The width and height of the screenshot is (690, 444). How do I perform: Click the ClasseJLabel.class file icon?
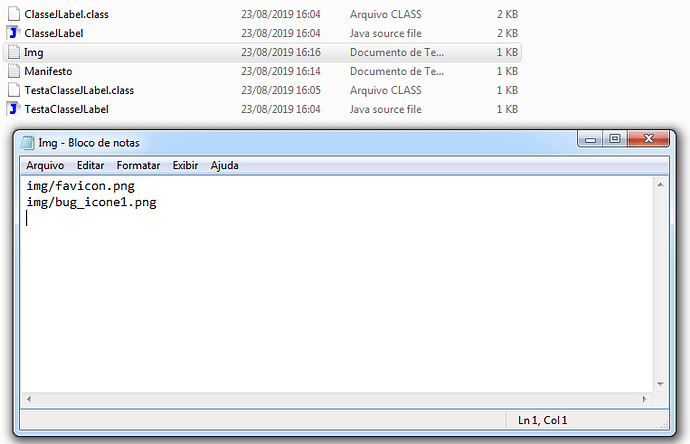(14, 14)
